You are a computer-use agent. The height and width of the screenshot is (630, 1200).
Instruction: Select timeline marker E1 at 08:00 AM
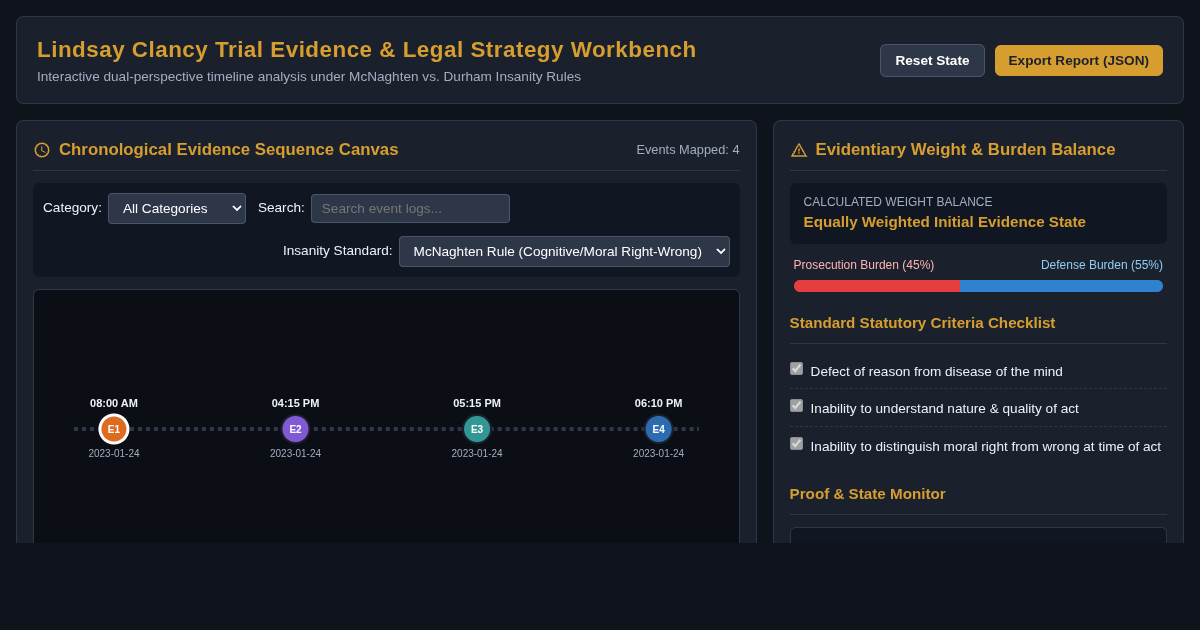(x=114, y=429)
